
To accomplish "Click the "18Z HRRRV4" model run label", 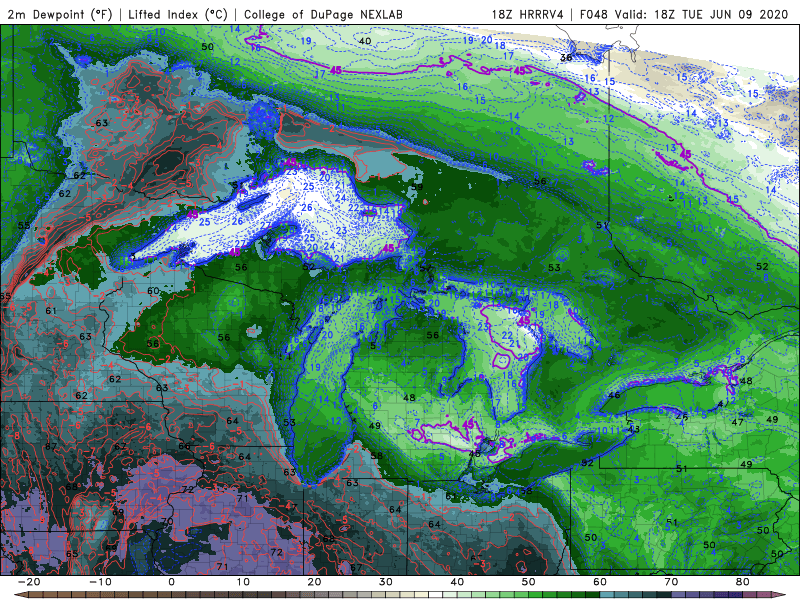I will tap(528, 15).
